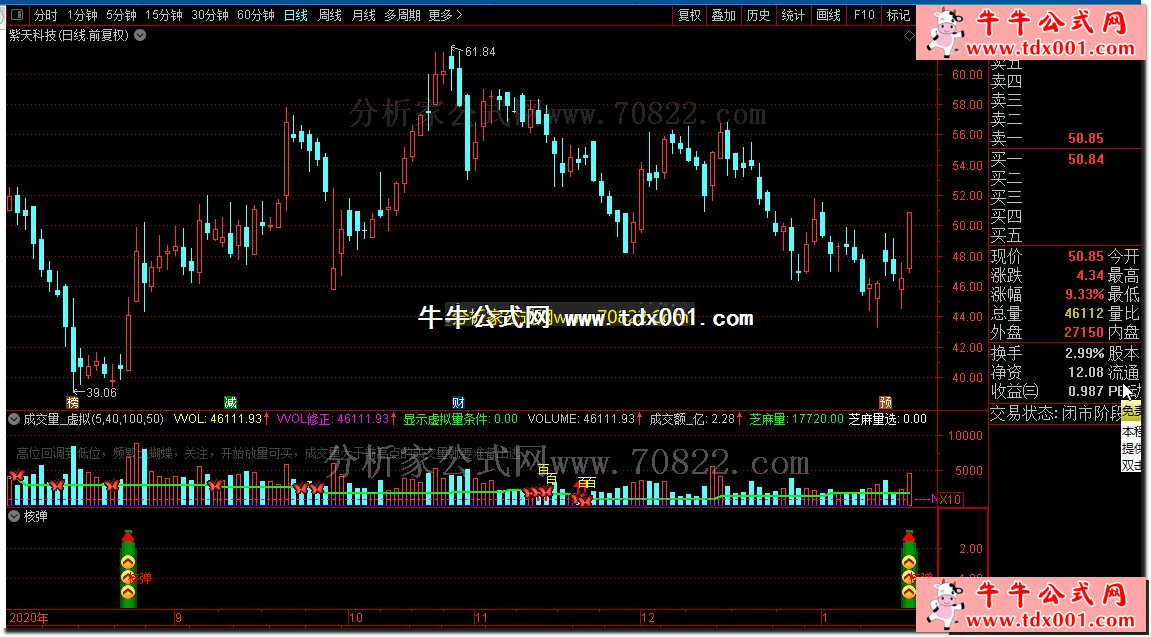
Task: Click the 2020年 label on the date axis
Action: pos(28,618)
